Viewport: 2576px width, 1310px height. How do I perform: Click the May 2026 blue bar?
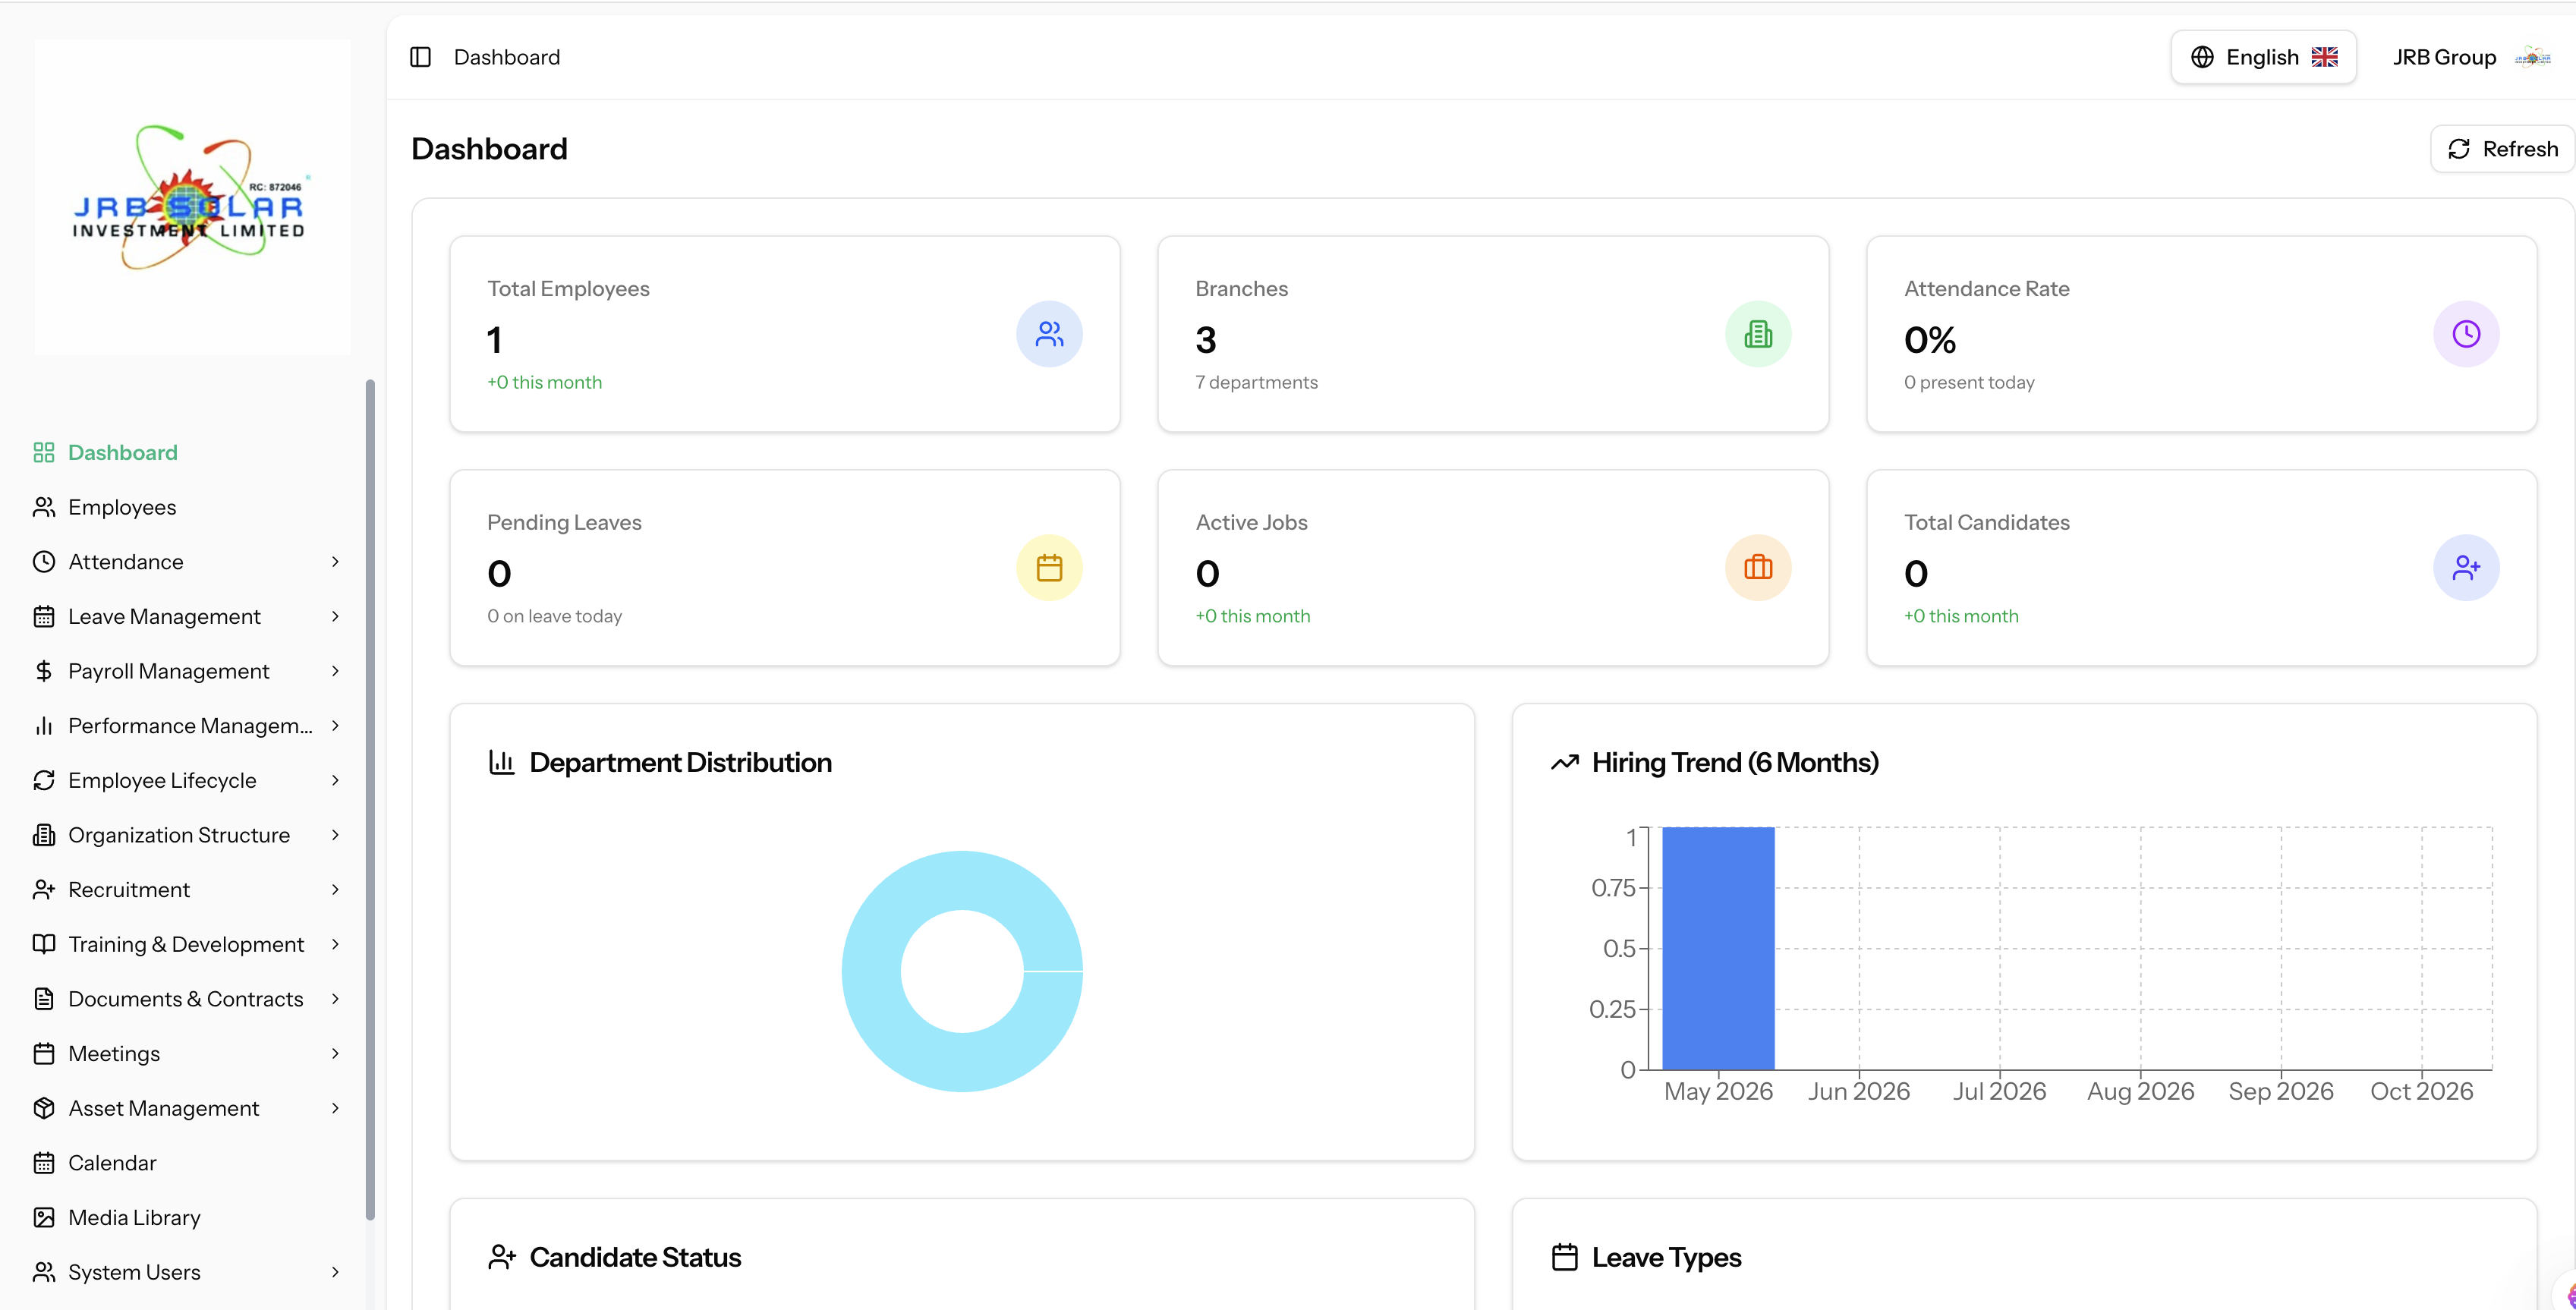tap(1718, 948)
